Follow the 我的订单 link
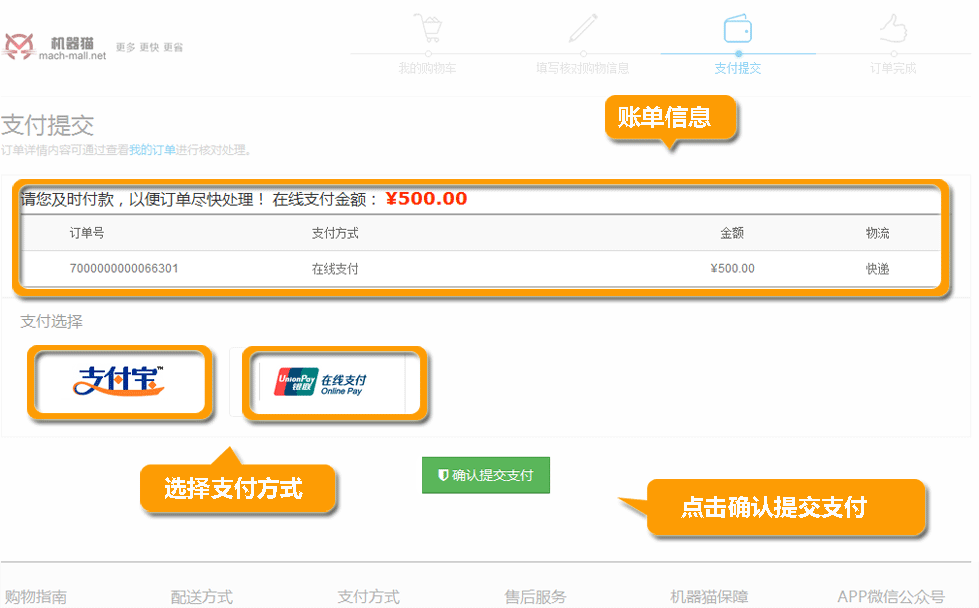 point(152,150)
